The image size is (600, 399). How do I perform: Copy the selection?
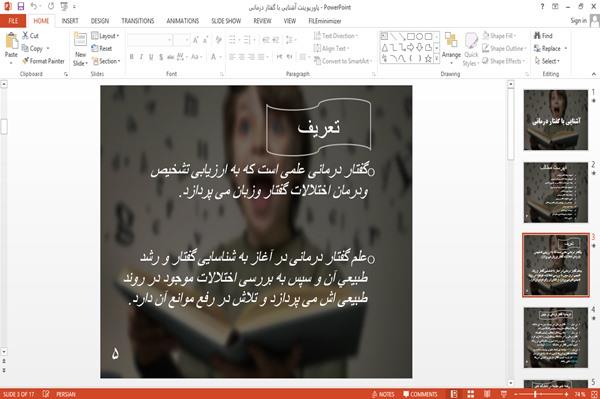pos(33,49)
